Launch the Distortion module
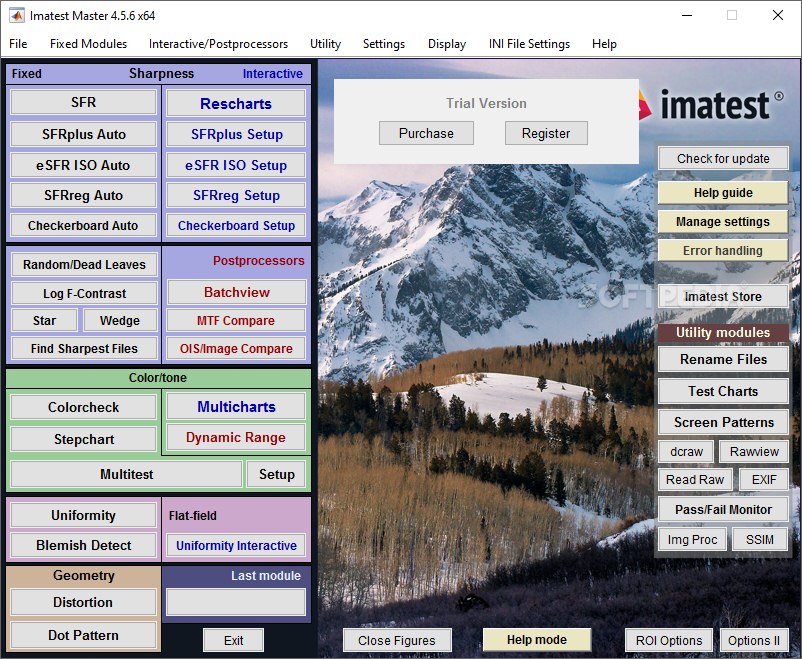Screen dimensions: 802x659 83,602
